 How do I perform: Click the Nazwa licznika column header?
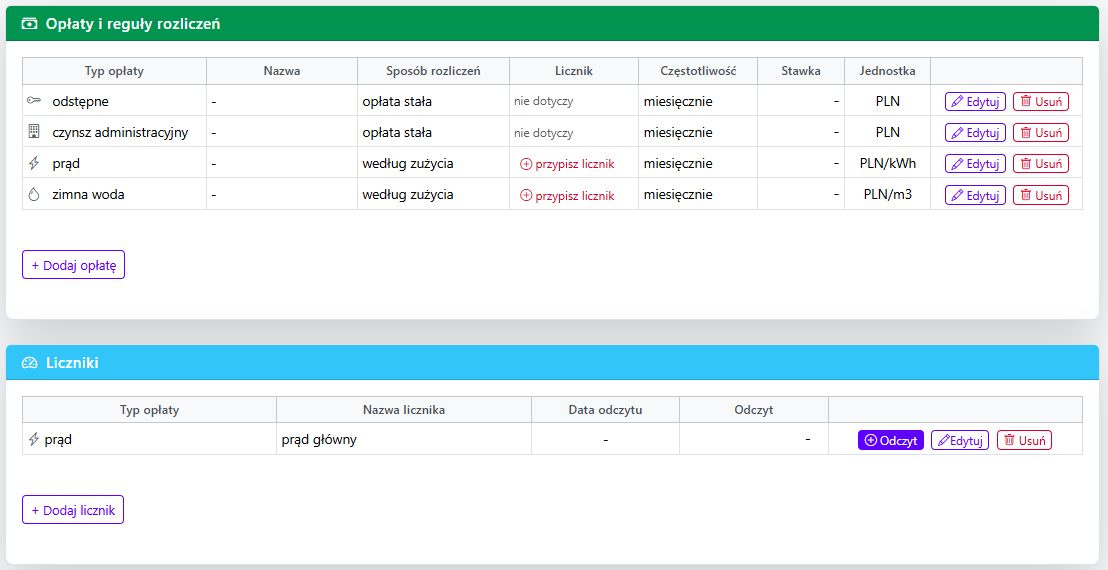pos(403,410)
